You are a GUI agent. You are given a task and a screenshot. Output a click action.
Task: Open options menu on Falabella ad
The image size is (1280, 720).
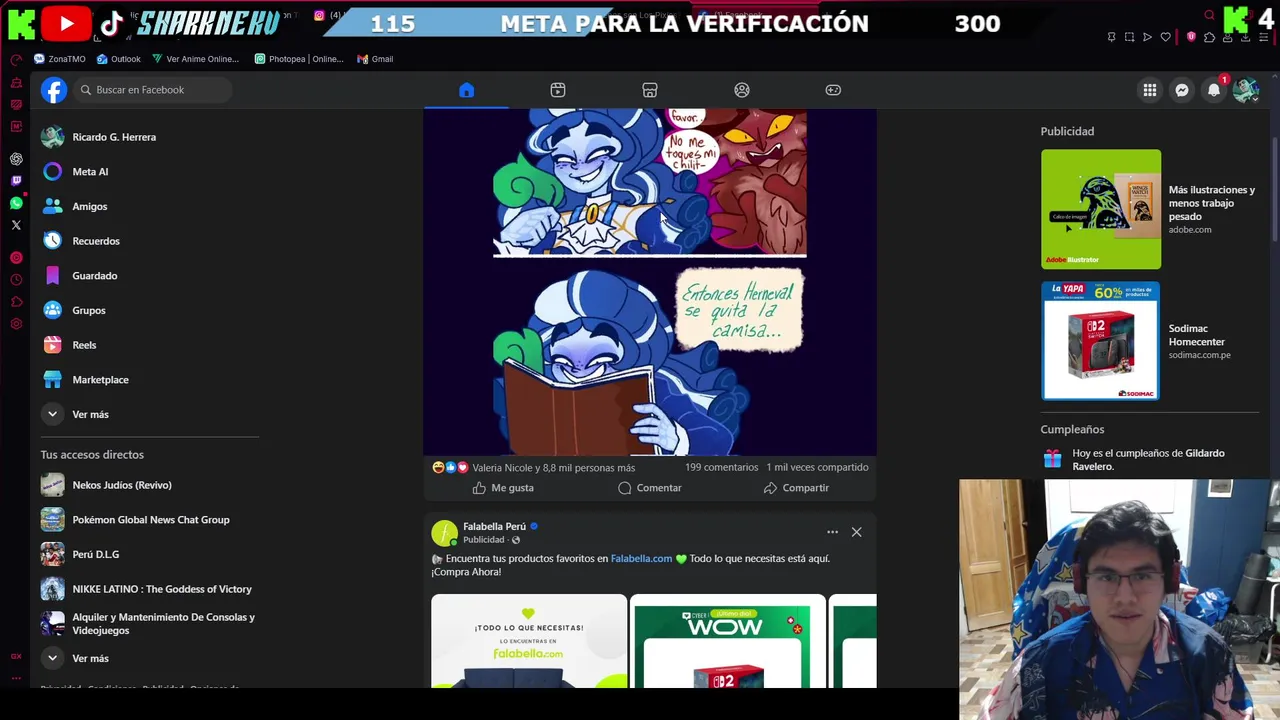click(832, 532)
